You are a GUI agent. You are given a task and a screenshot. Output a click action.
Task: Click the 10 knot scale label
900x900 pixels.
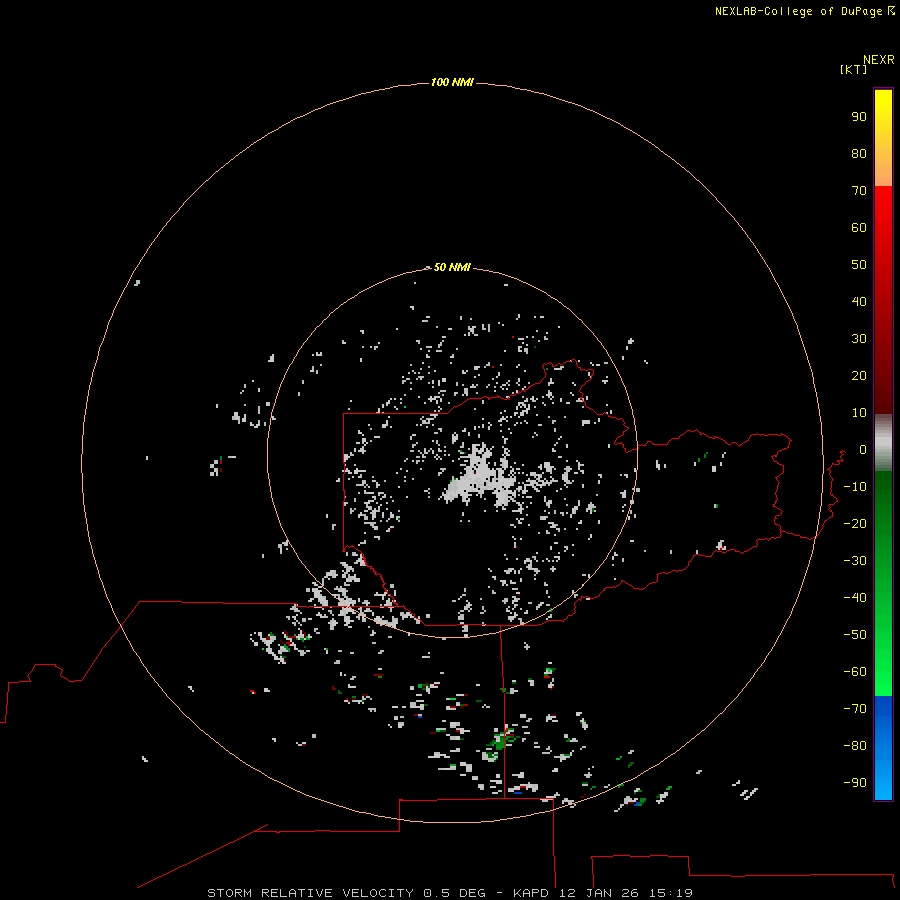pyautogui.click(x=859, y=413)
